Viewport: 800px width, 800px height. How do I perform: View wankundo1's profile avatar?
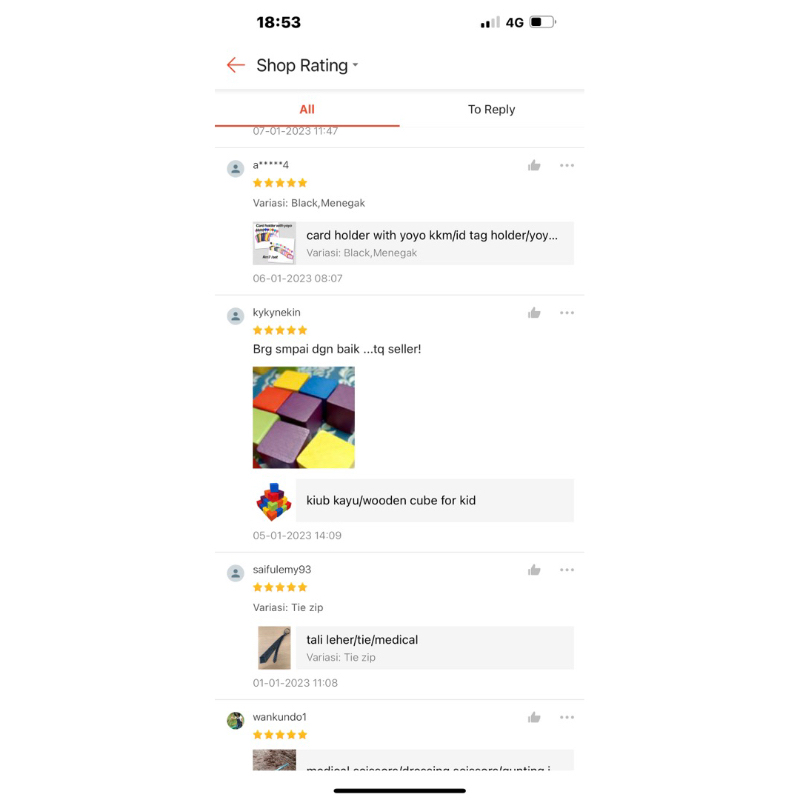[x=235, y=720]
